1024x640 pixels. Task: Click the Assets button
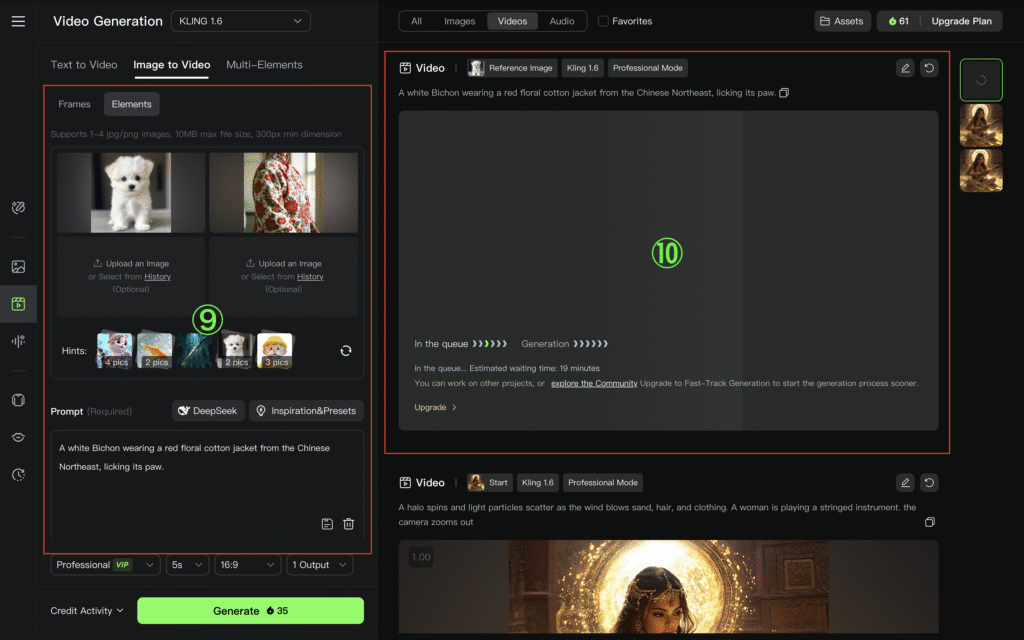(x=842, y=21)
